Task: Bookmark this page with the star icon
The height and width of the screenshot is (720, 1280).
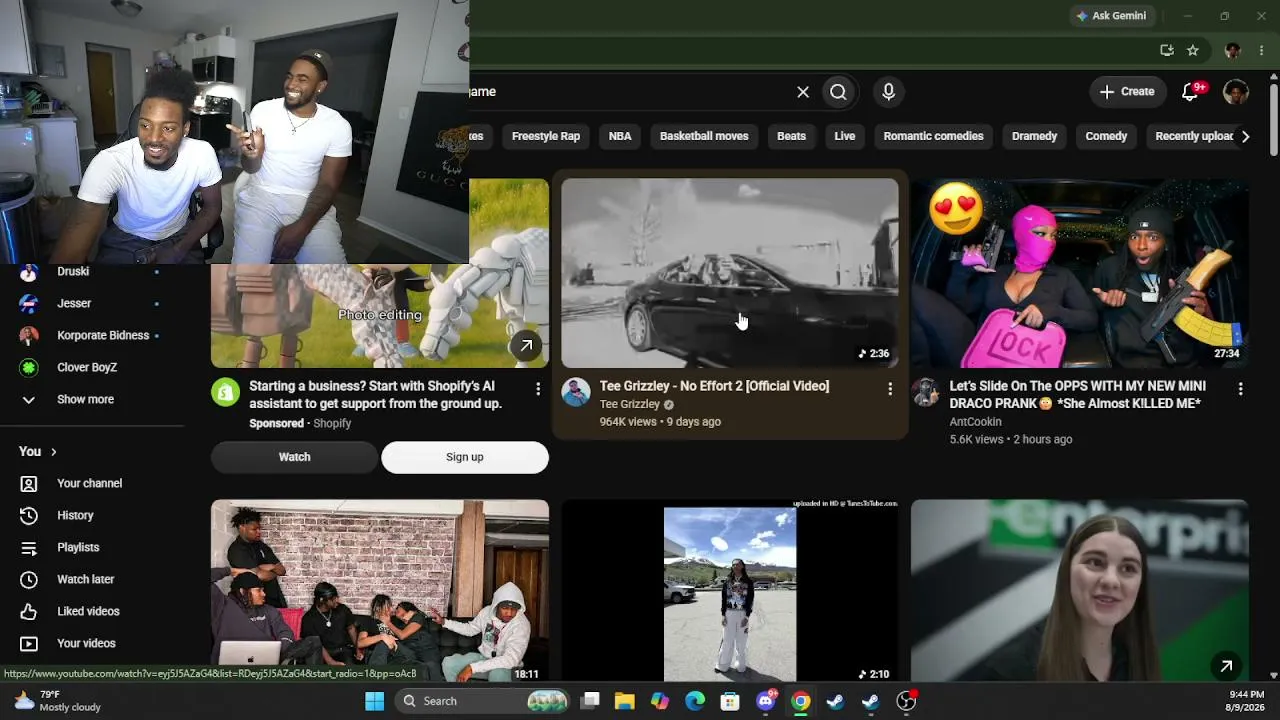Action: [1193, 50]
